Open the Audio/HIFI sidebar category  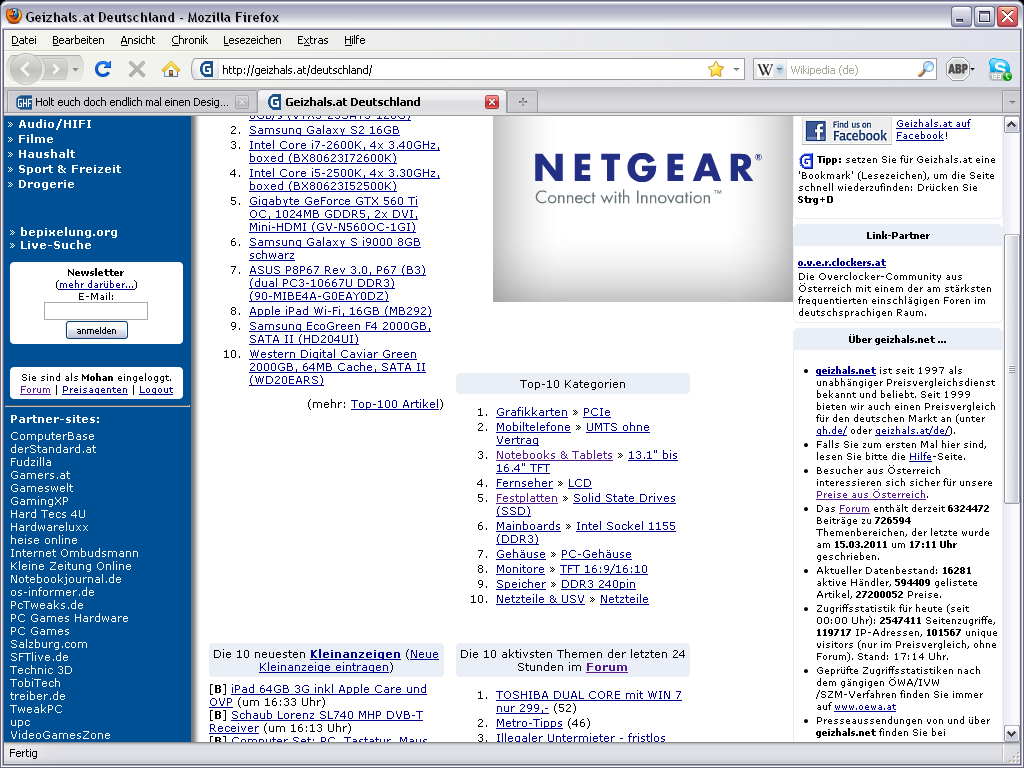55,124
